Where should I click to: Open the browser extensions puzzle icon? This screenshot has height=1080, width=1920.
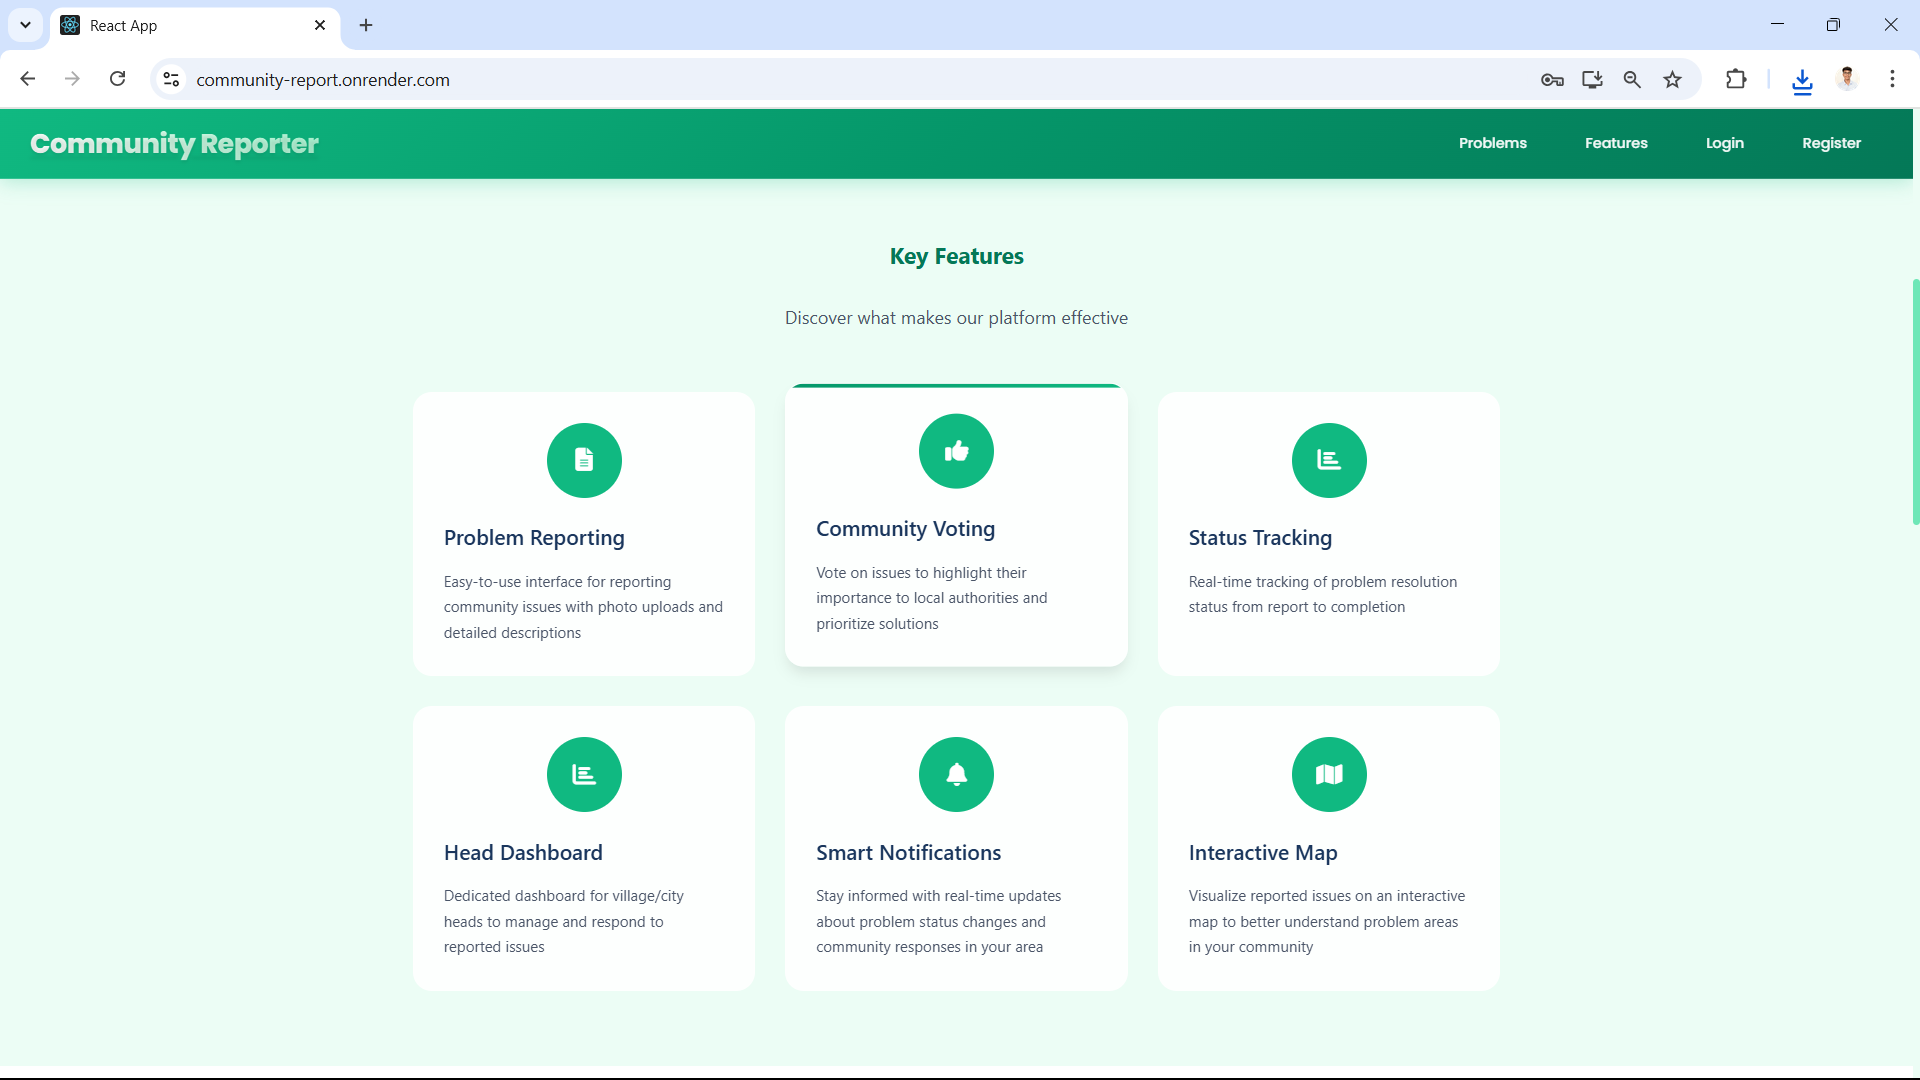click(1736, 79)
